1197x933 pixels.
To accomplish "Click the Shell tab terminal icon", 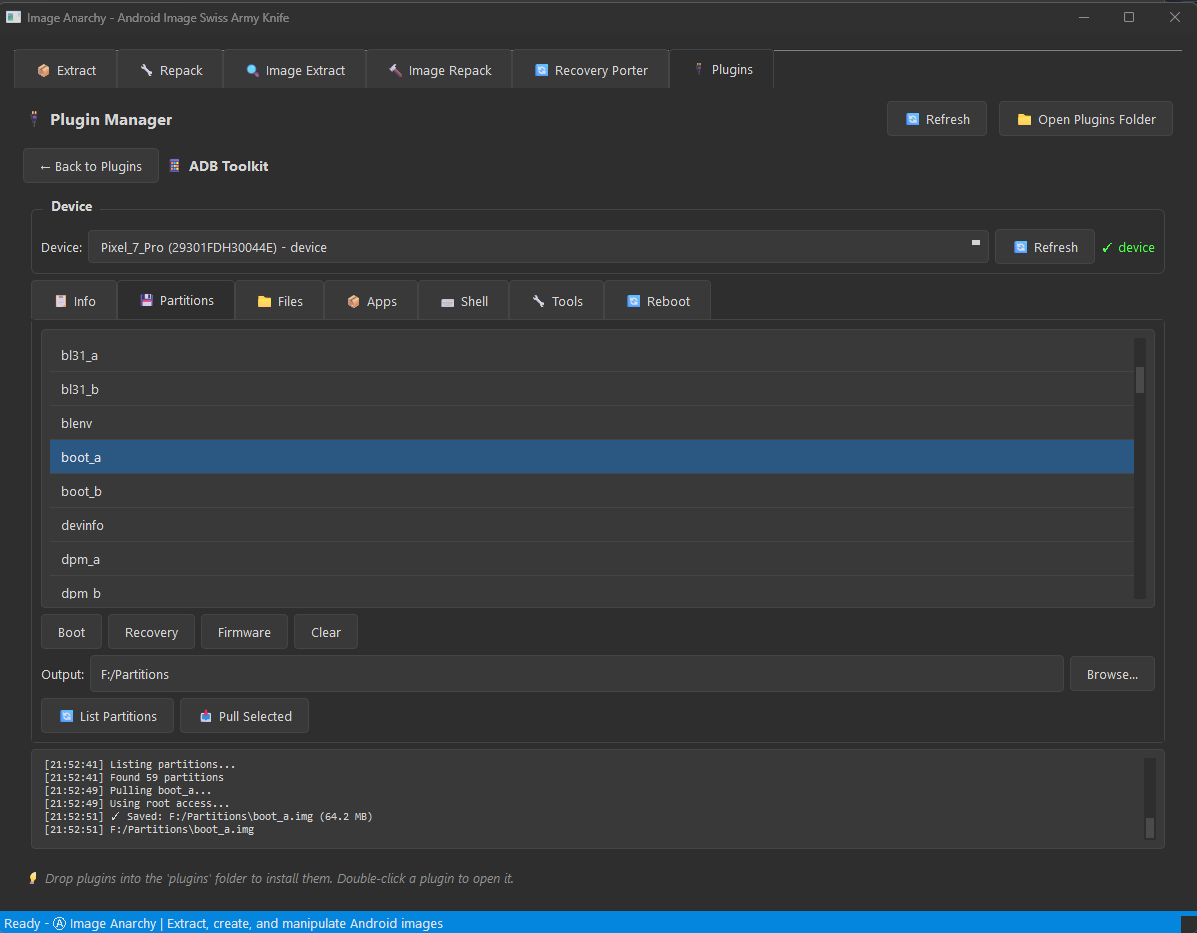I will click(444, 300).
